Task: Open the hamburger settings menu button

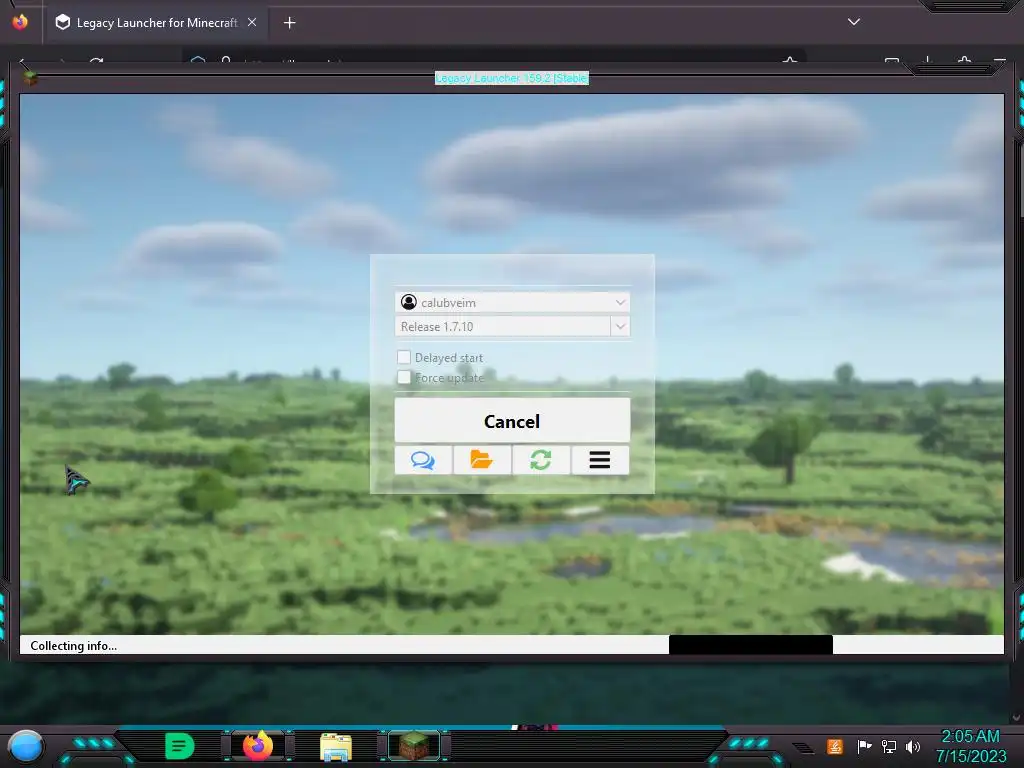Action: click(600, 460)
